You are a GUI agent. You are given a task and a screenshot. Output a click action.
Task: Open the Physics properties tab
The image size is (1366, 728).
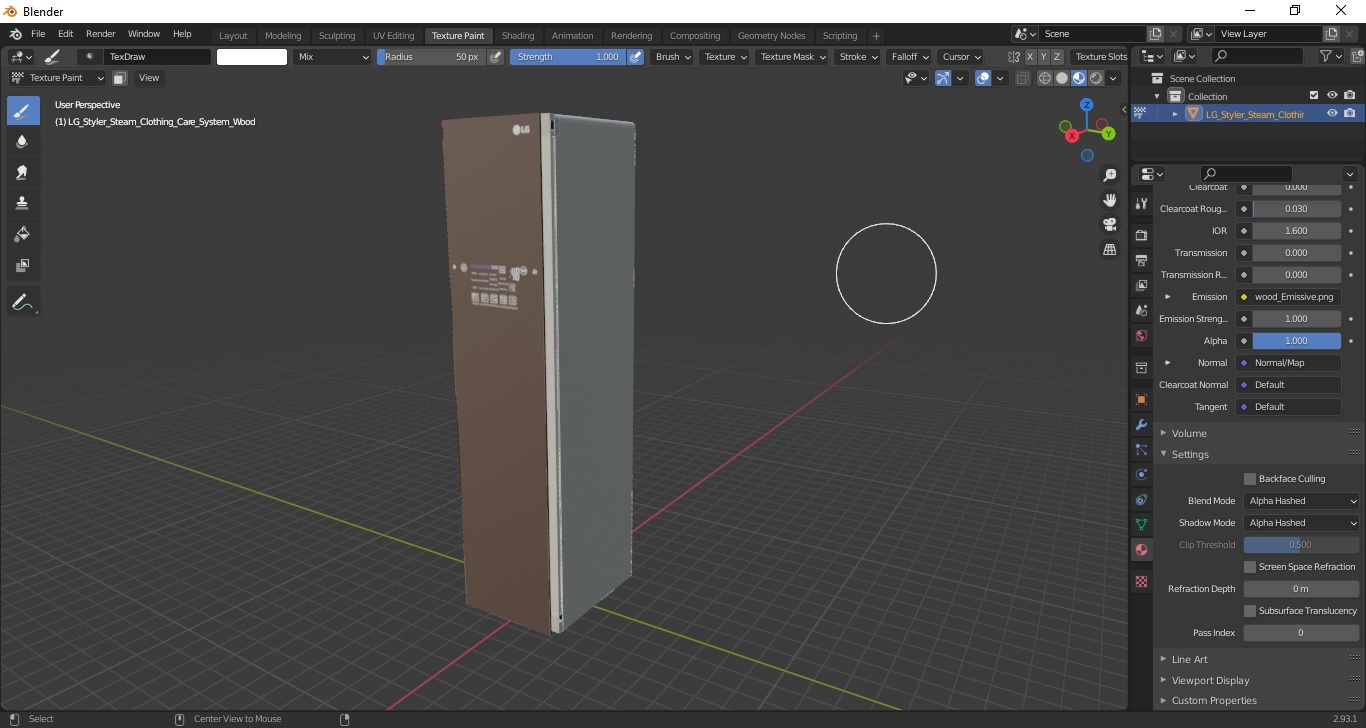[1141, 474]
